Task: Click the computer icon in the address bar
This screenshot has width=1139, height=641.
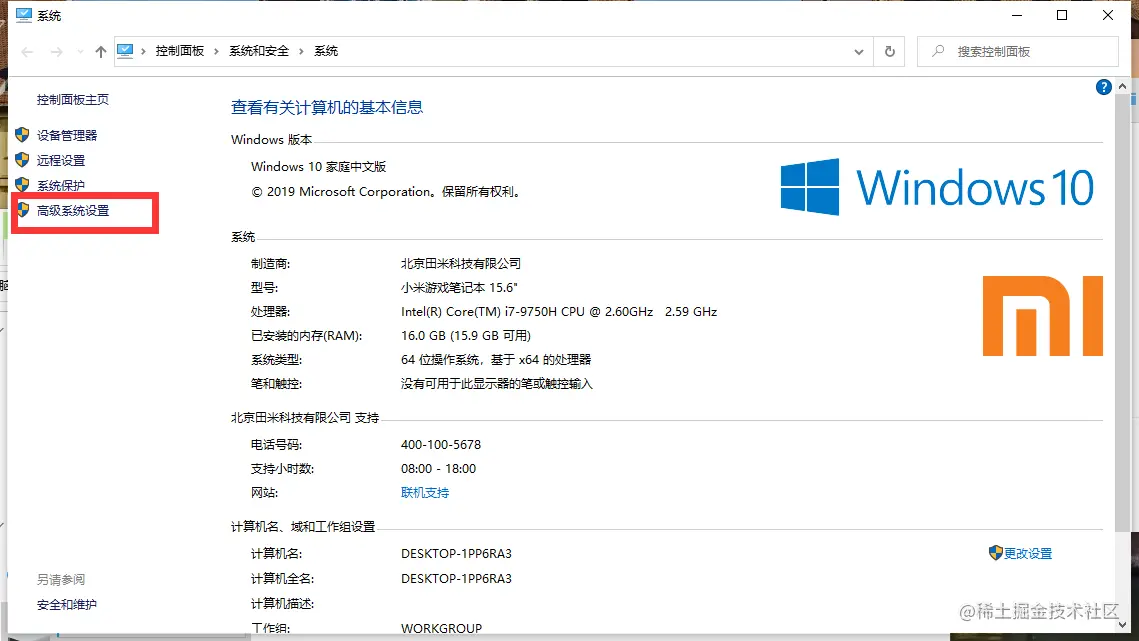Action: [125, 51]
